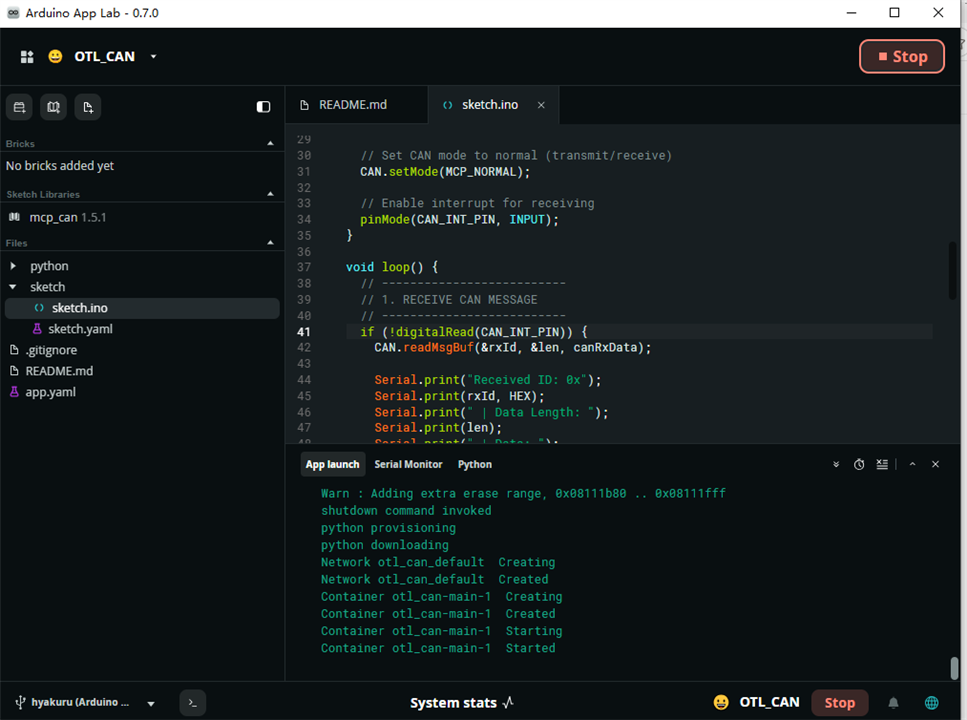Screen dimensions: 967x720
Task: Toggle the sidebar panel visibility
Action: click(x=263, y=107)
